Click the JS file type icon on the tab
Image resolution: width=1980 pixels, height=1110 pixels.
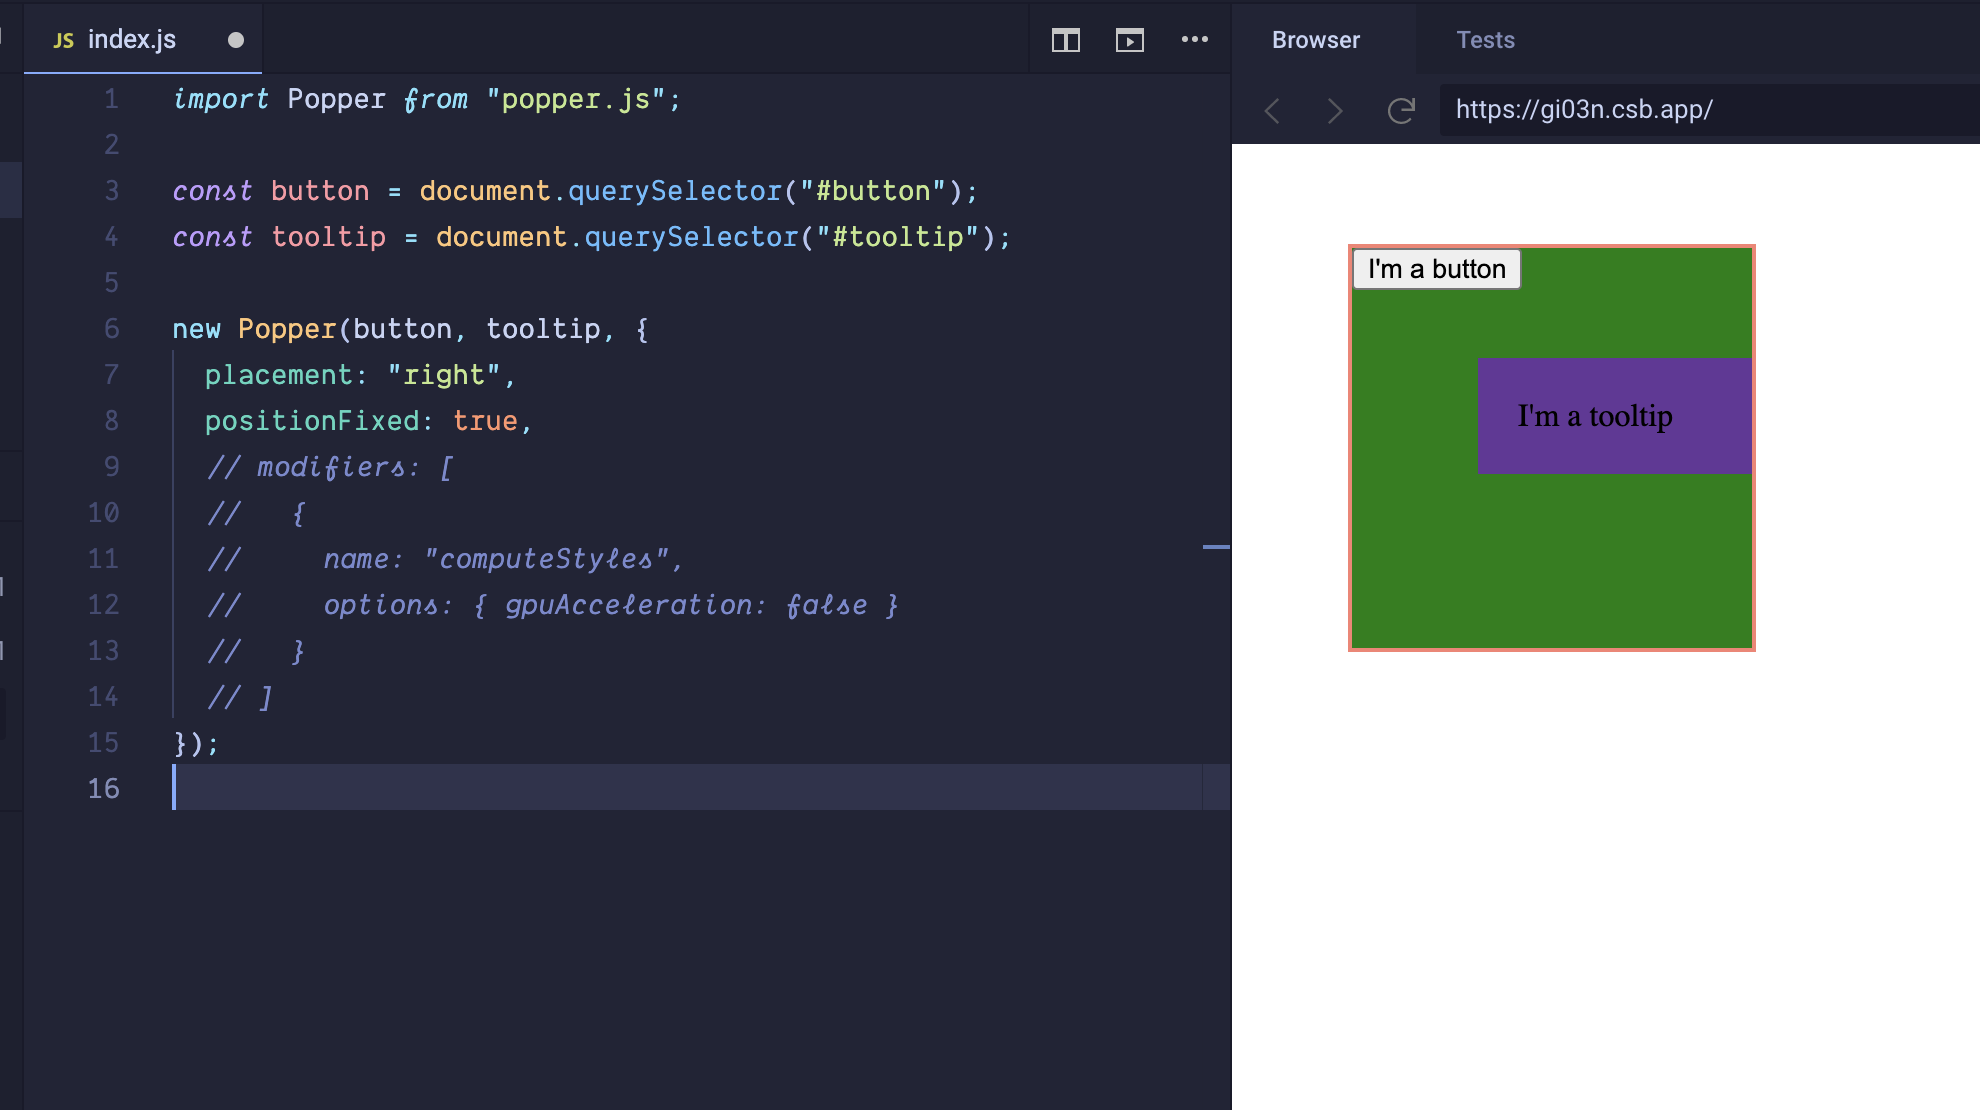(x=63, y=40)
